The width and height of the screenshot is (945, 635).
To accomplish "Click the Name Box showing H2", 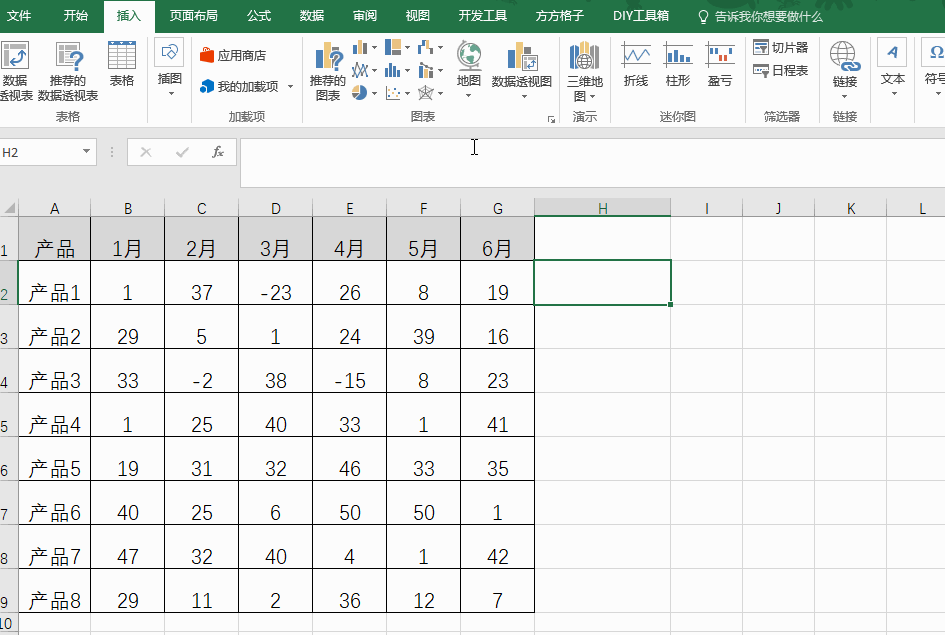I will click(40, 152).
